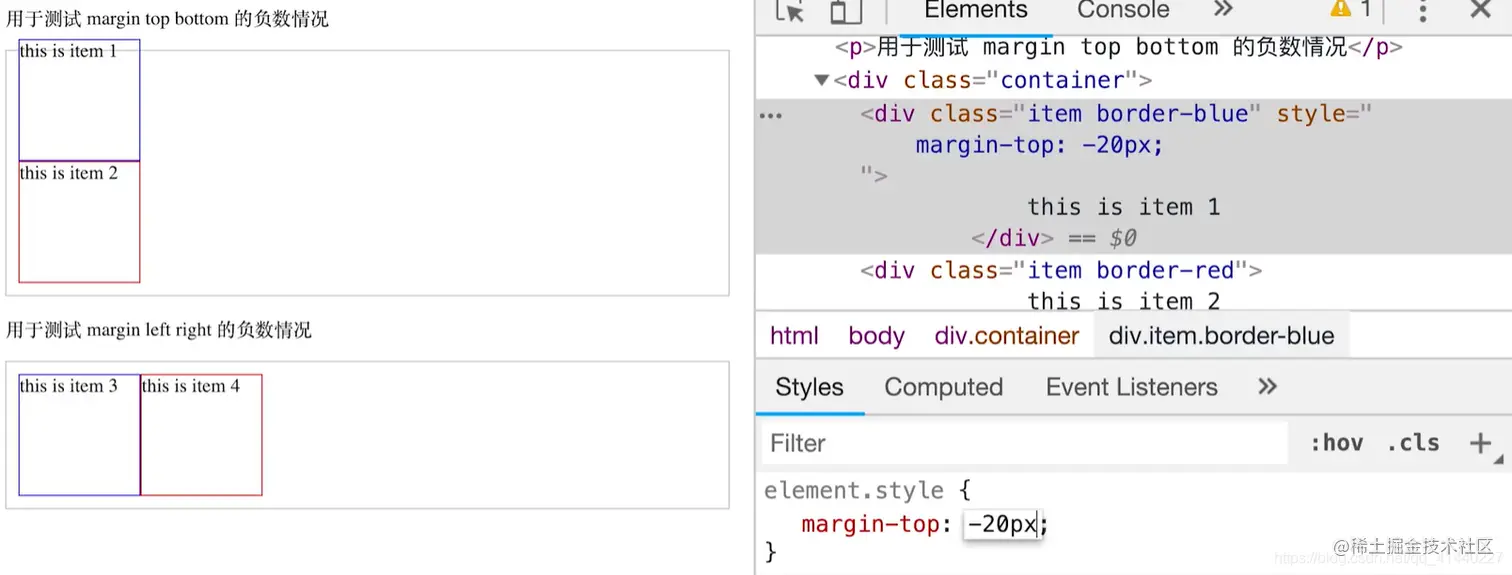This screenshot has height=575, width=1512.
Task: Switch to the Console tab
Action: click(x=1123, y=10)
